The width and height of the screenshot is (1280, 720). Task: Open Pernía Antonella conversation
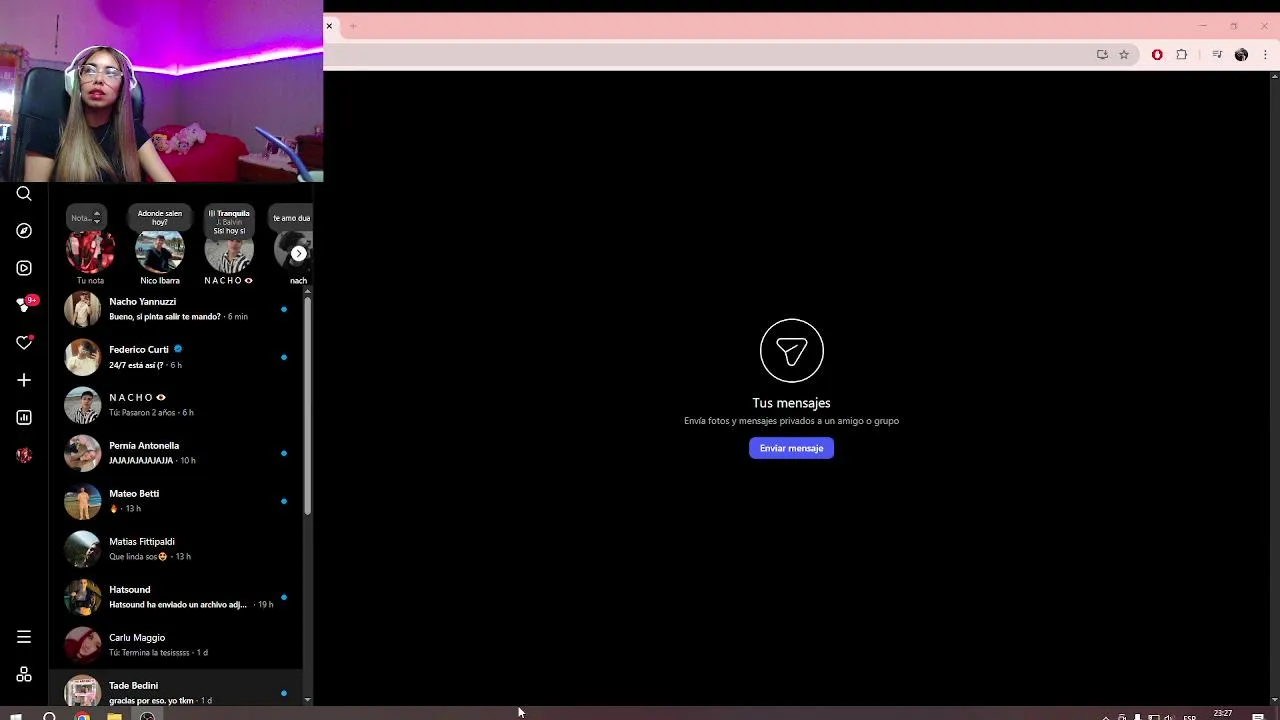176,453
